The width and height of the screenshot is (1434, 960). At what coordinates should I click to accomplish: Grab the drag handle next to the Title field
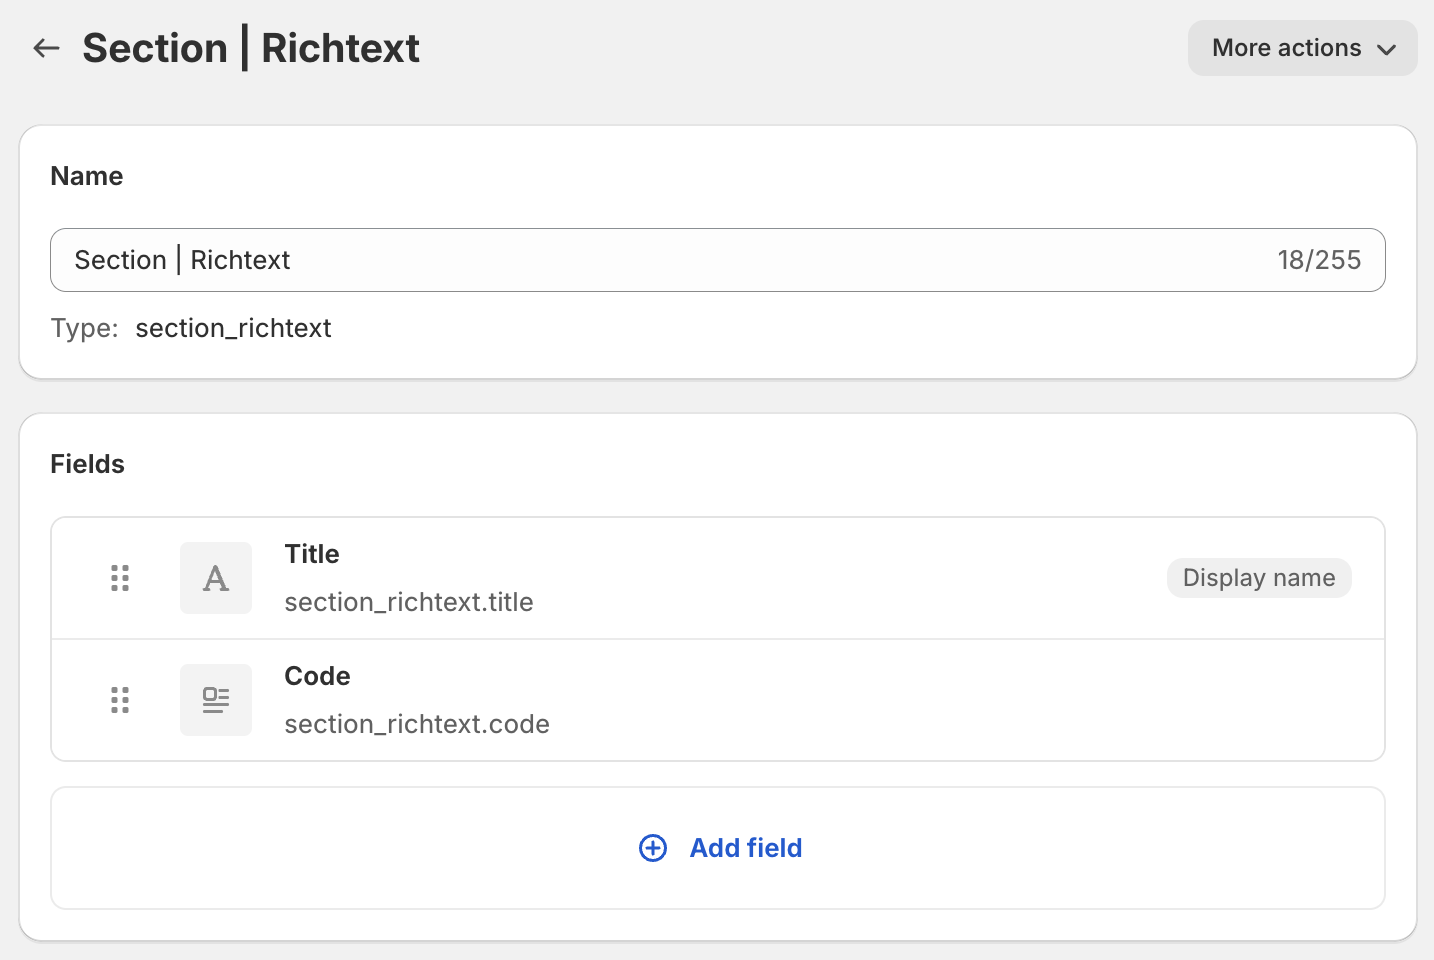pos(120,578)
